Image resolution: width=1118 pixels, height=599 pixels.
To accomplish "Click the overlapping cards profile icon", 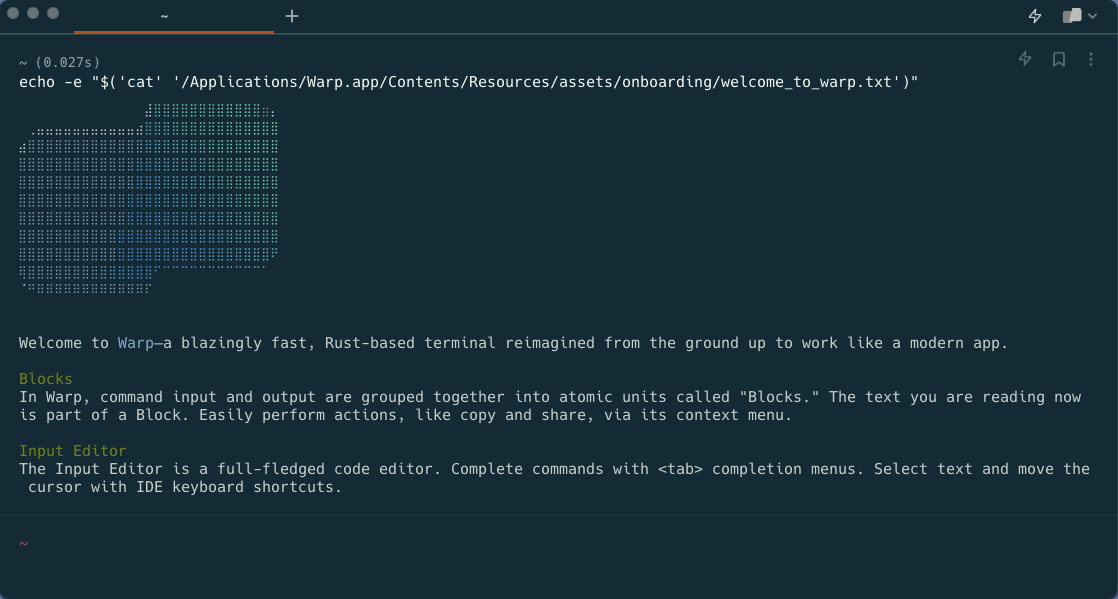I will [1071, 16].
